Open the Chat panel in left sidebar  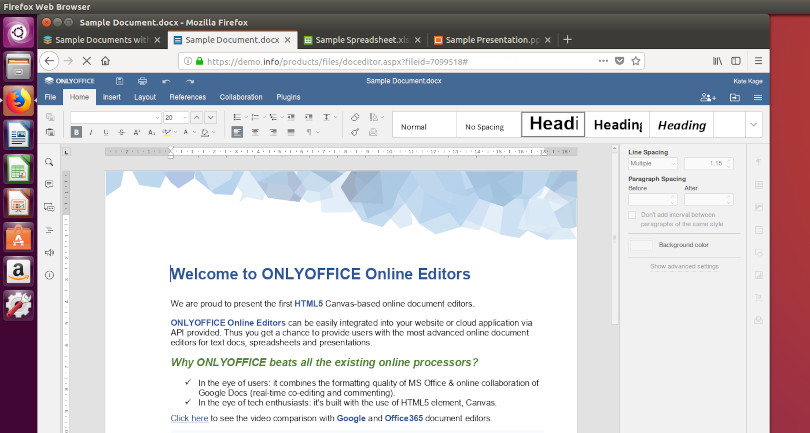point(49,207)
